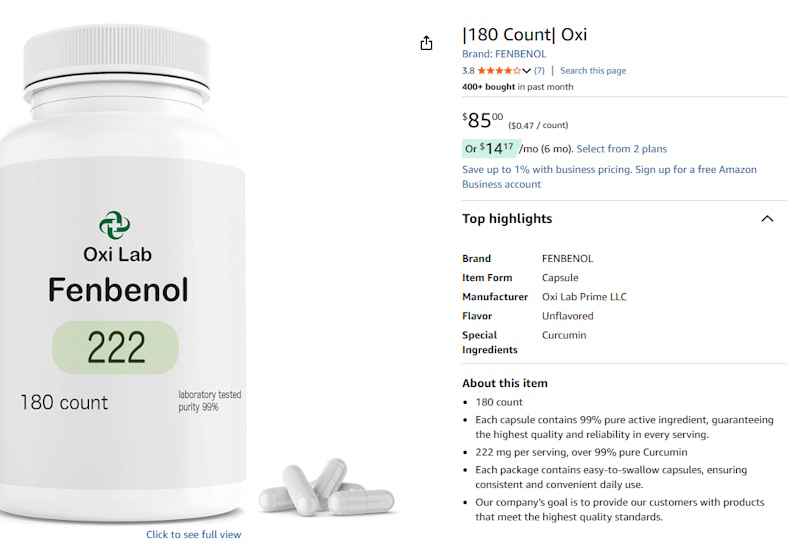Image resolution: width=805 pixels, height=544 pixels.
Task: Click the star rating icons
Action: [x=499, y=71]
